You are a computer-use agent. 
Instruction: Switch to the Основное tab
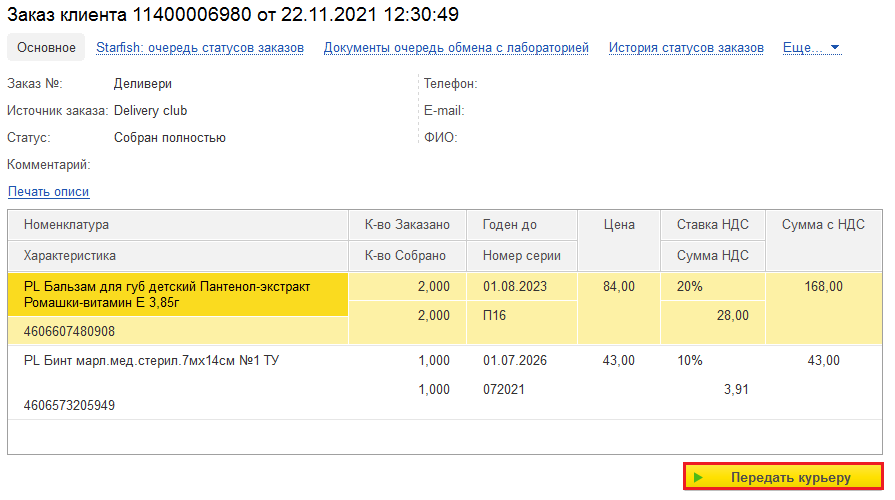(46, 47)
